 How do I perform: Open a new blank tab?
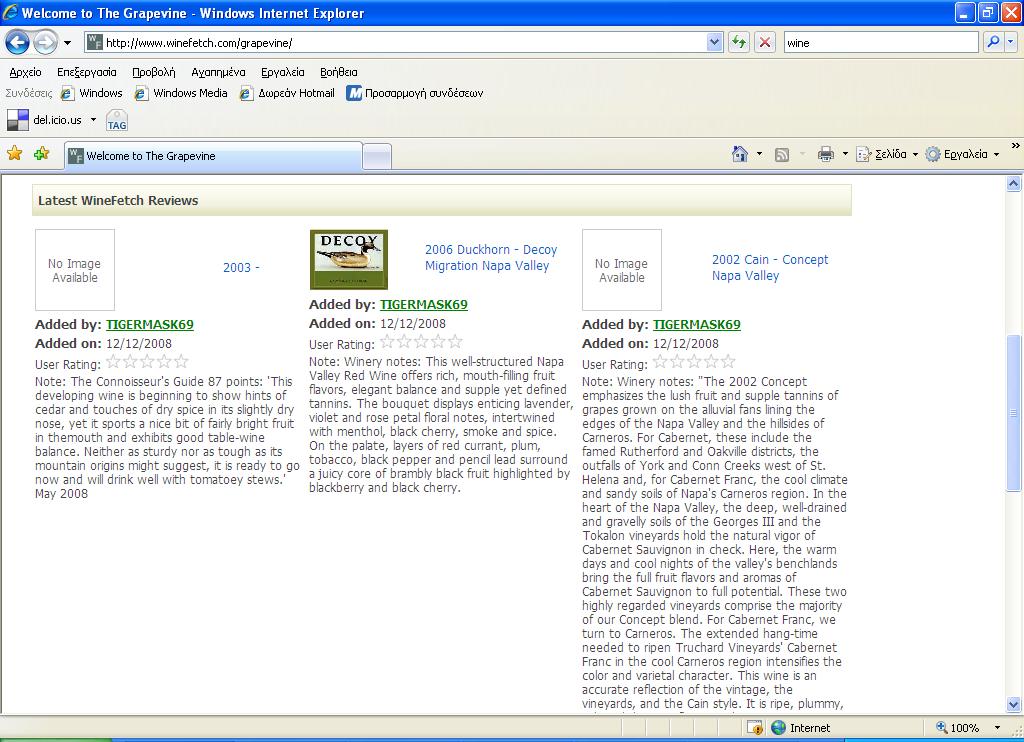point(377,157)
